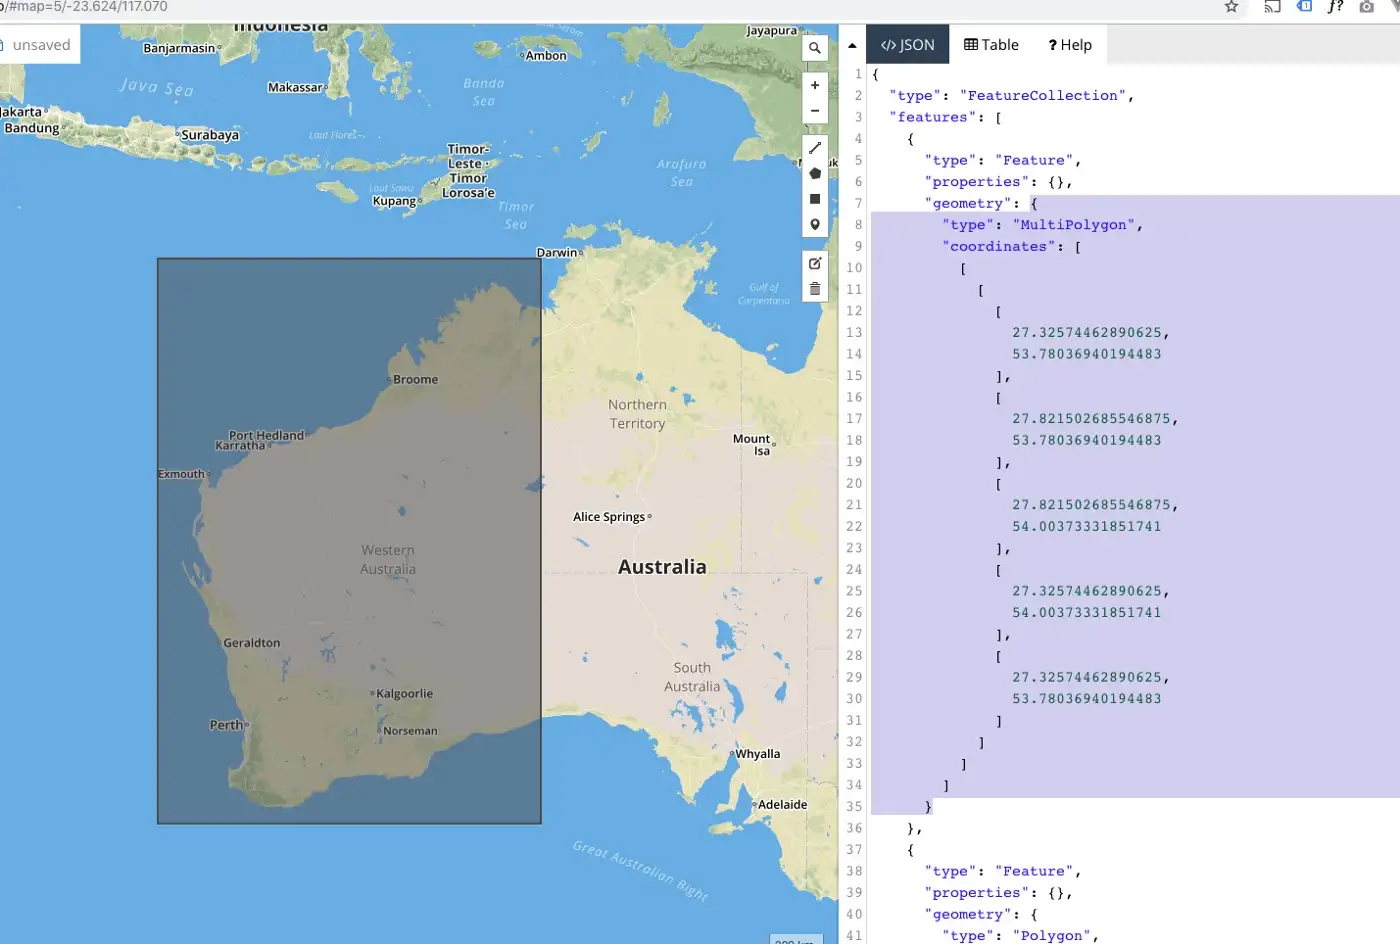
Task: Click the Makassar city label
Action: pos(295,88)
